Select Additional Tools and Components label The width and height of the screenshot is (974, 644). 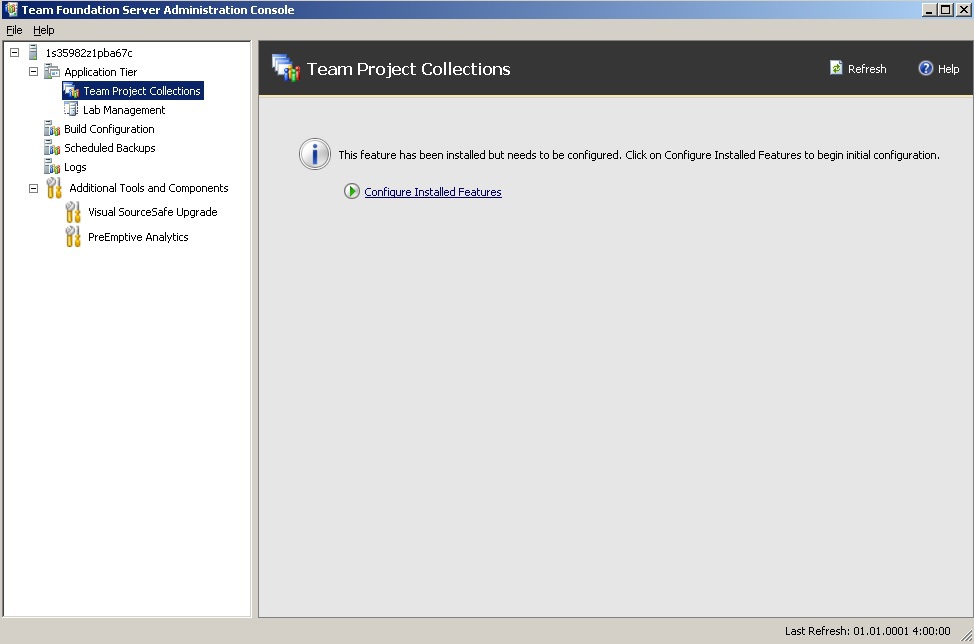click(149, 188)
